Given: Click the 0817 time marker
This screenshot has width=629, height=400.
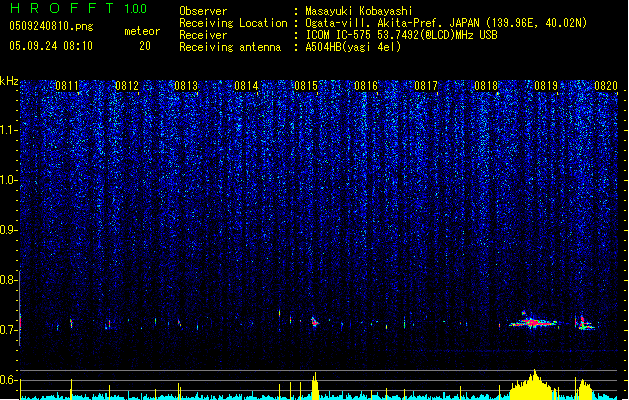Looking at the screenshot, I should click(426, 86).
